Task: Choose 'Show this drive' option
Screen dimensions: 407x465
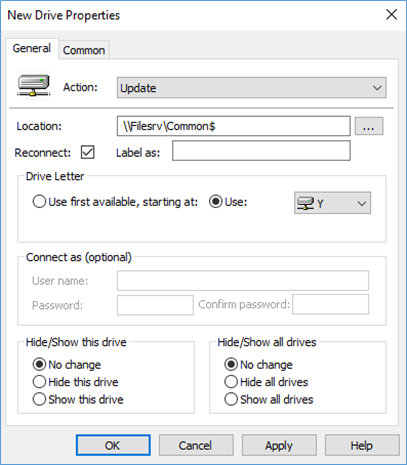Action: tap(39, 399)
